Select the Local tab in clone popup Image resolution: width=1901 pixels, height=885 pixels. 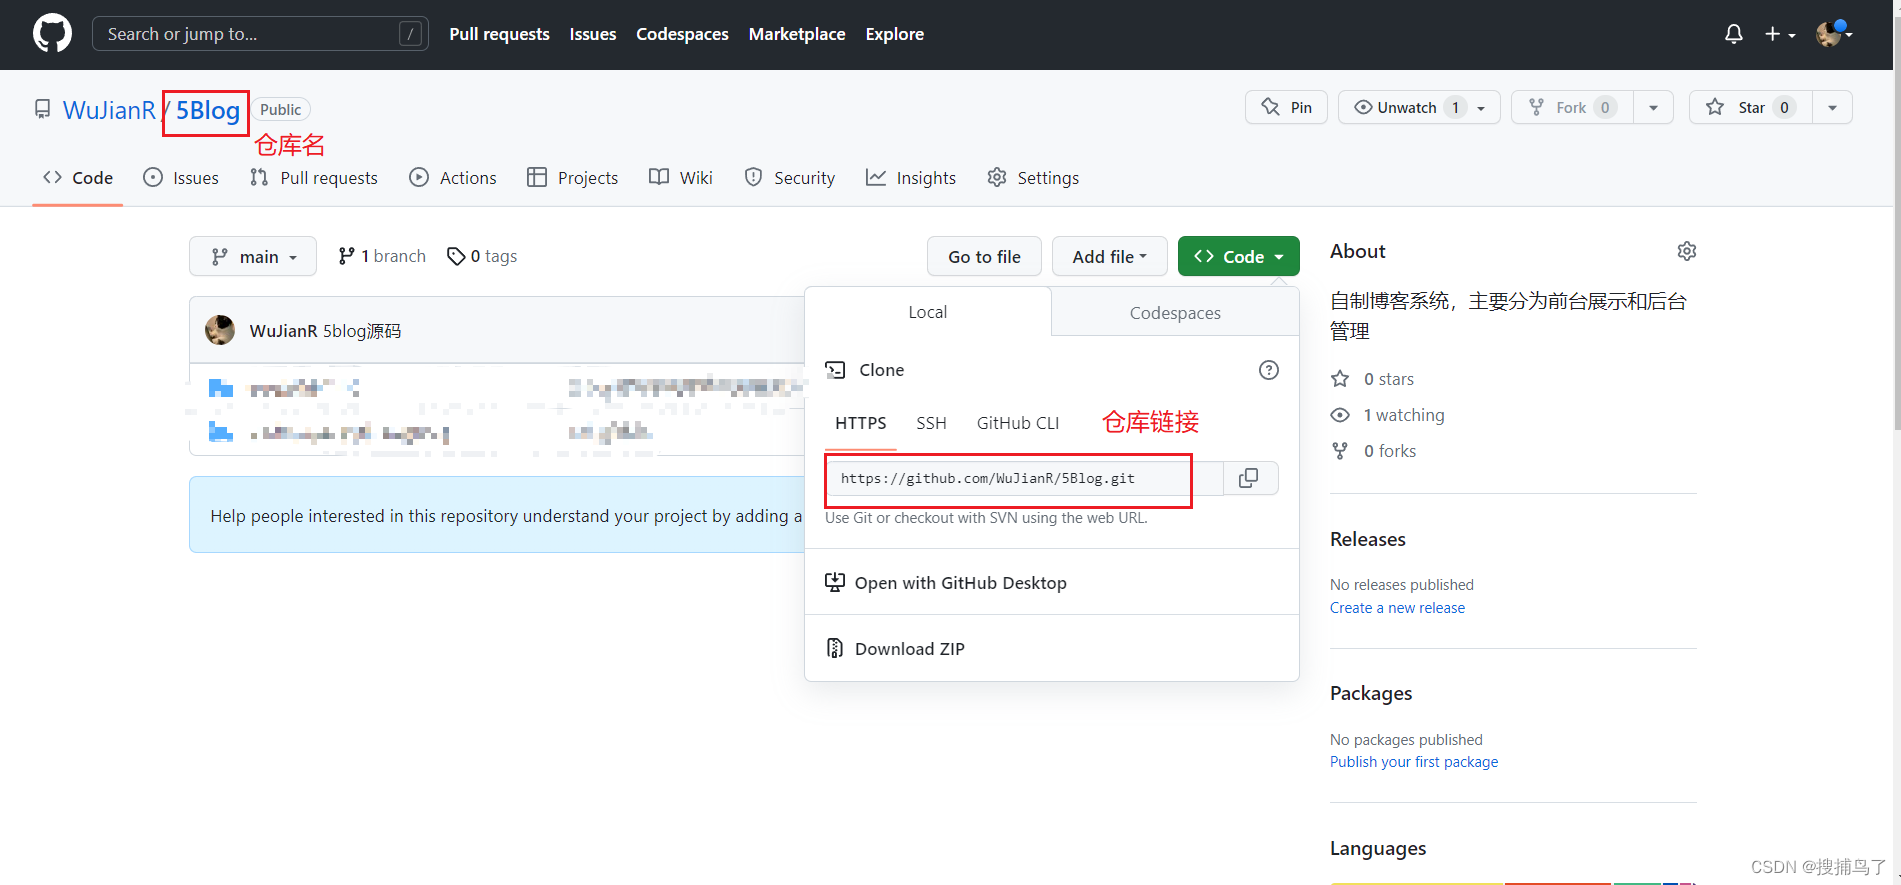pos(928,312)
